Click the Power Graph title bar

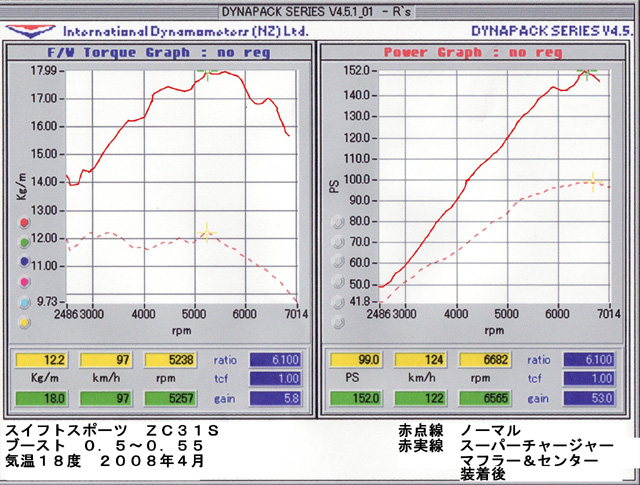(473, 53)
